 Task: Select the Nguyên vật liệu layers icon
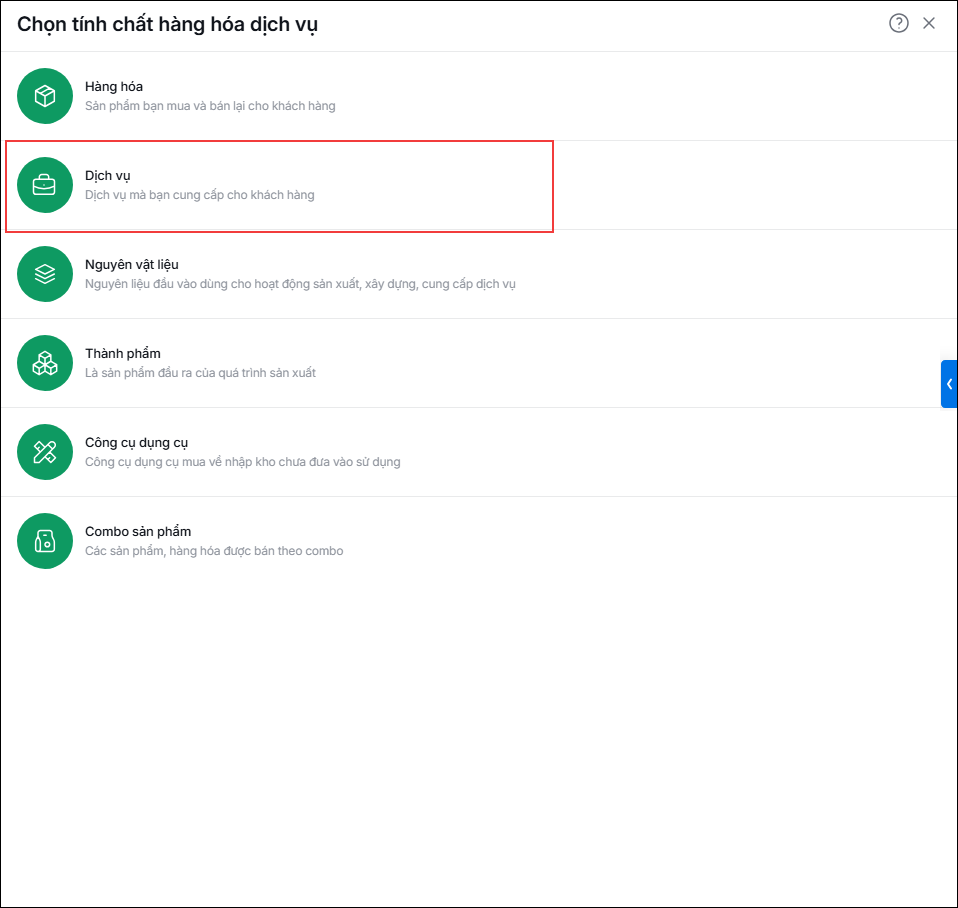point(45,274)
